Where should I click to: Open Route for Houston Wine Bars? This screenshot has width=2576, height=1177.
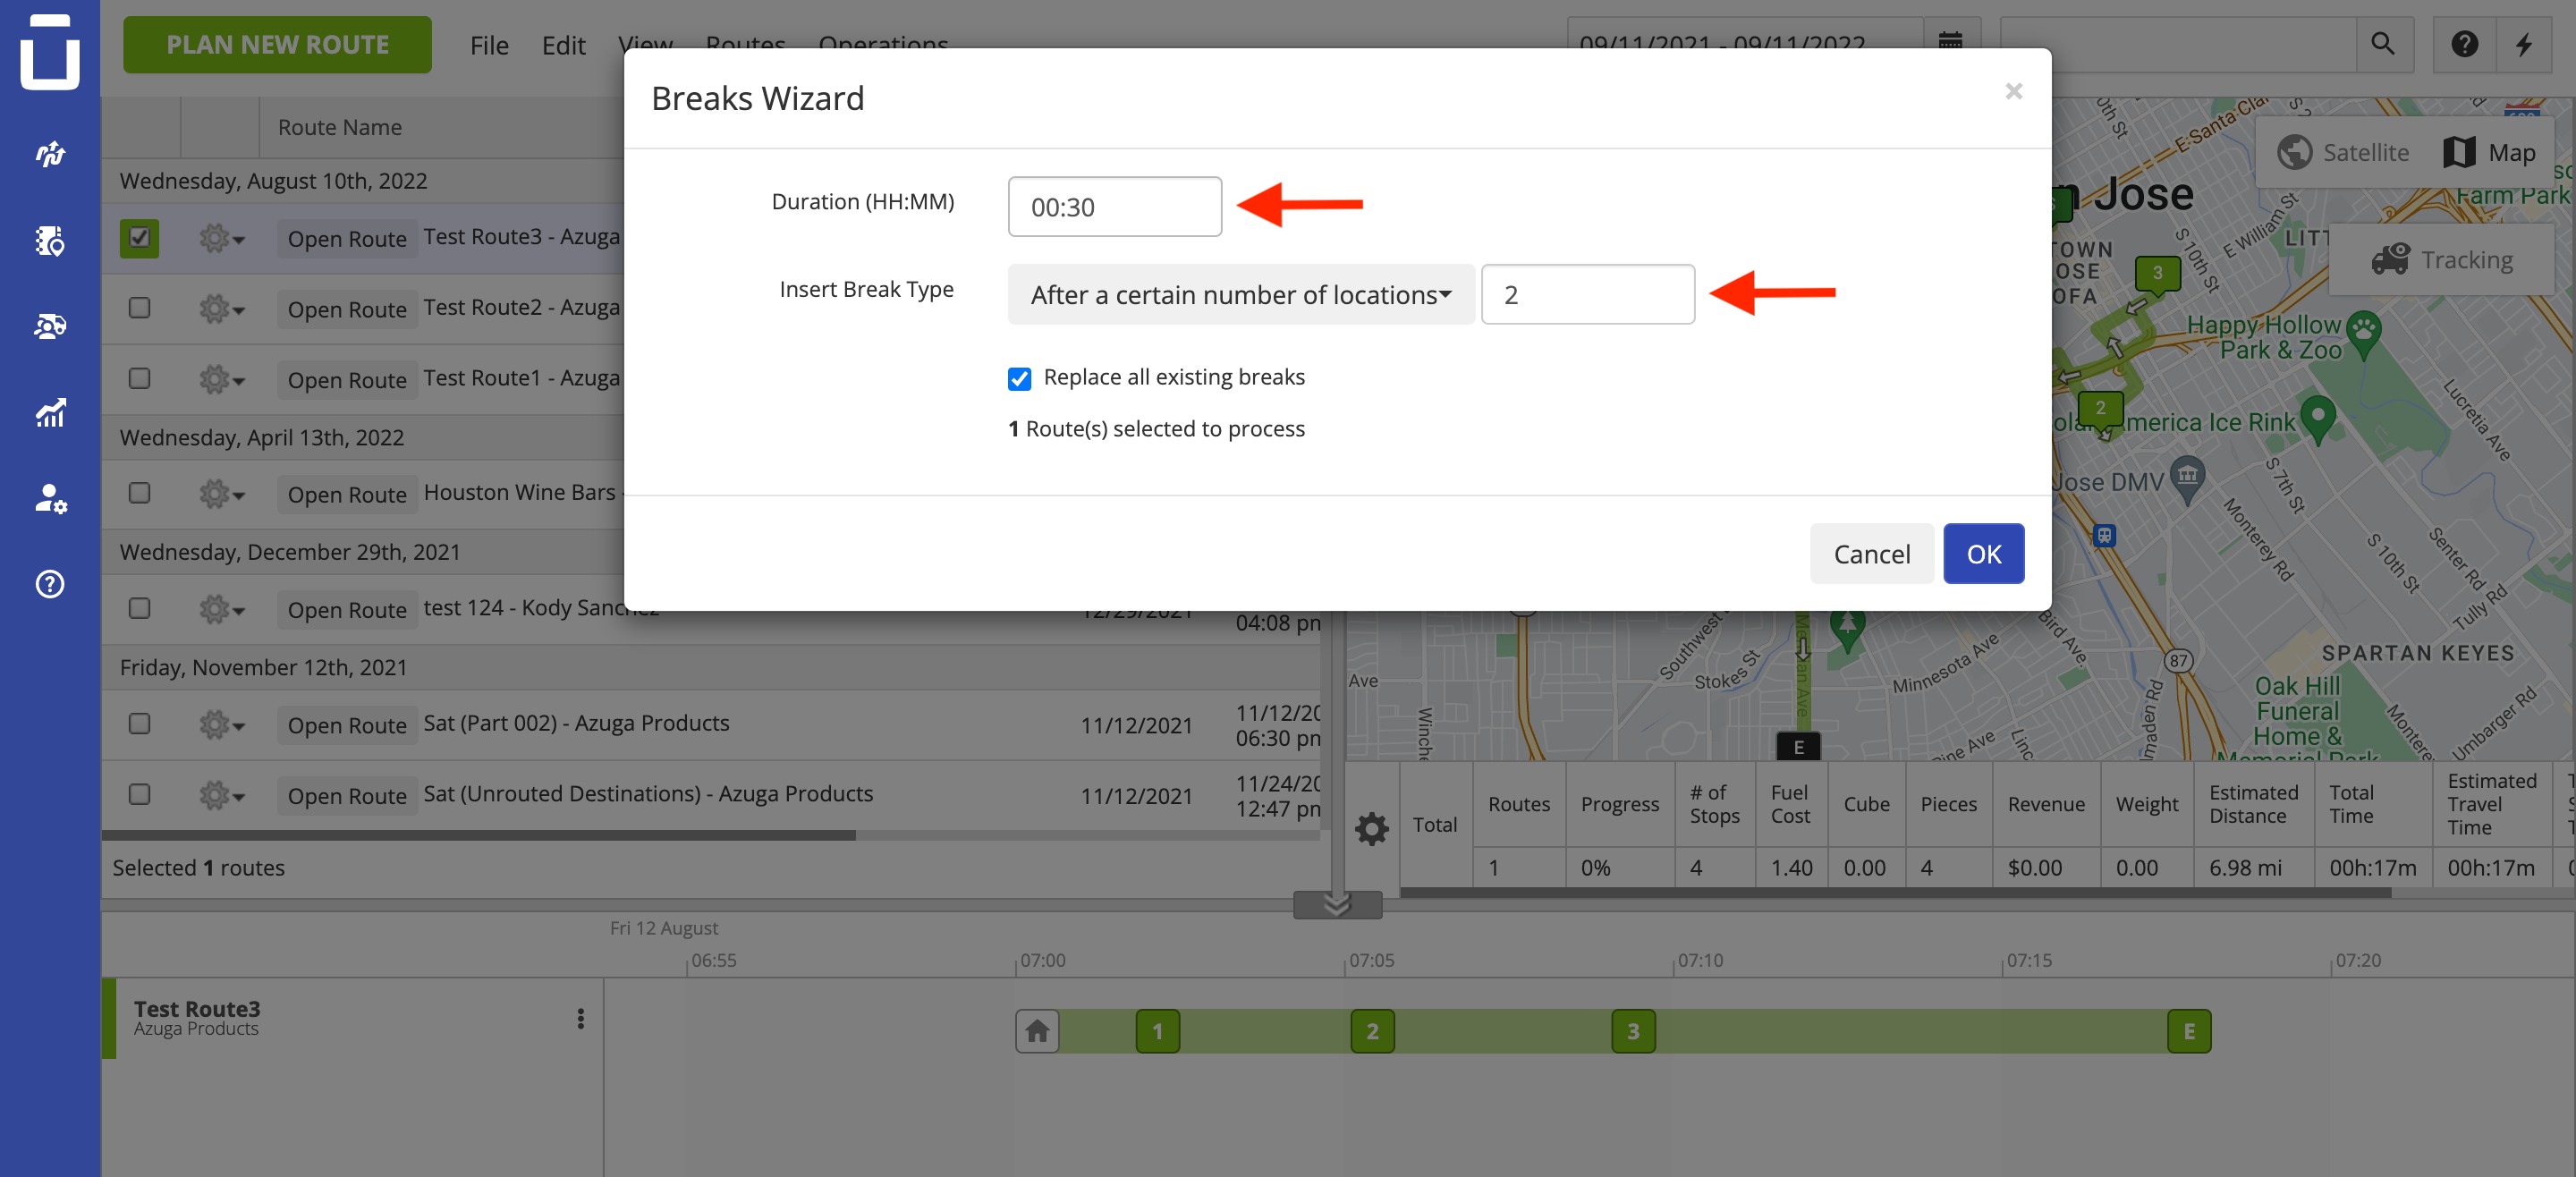point(347,494)
